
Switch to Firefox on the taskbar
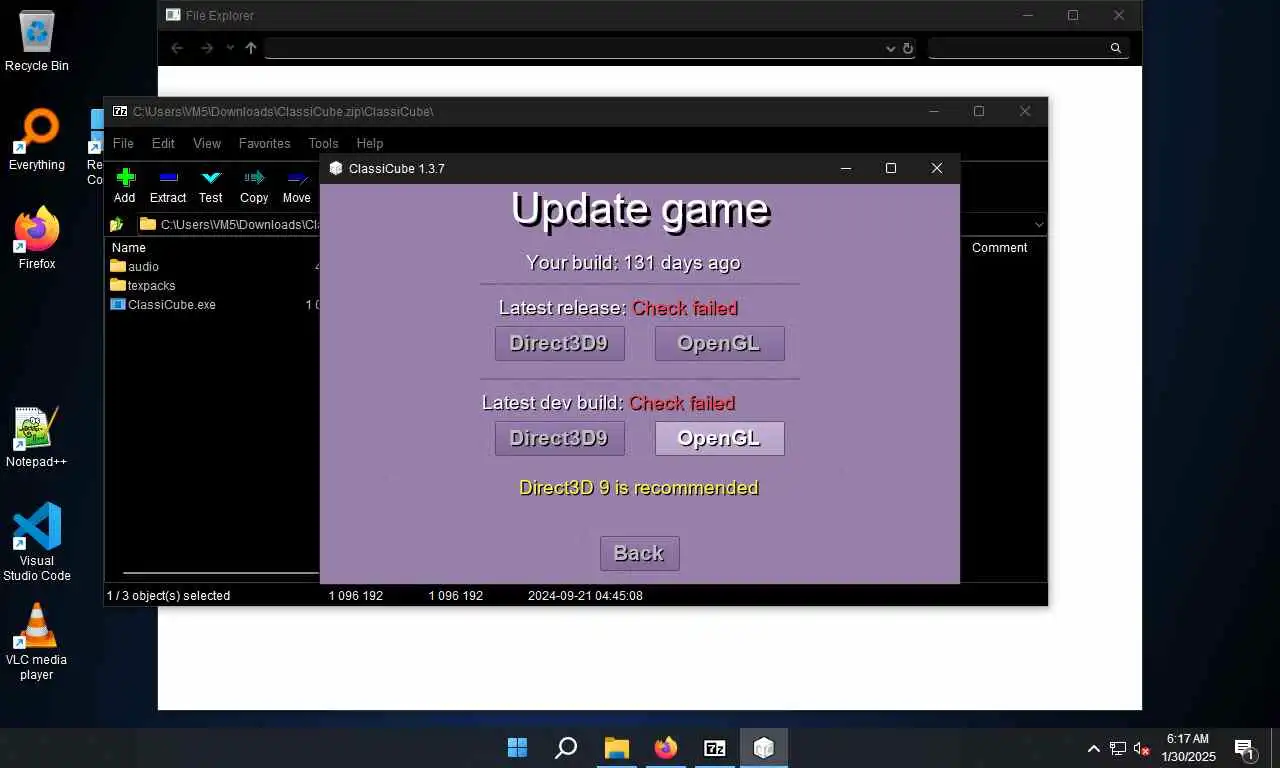[x=665, y=748]
